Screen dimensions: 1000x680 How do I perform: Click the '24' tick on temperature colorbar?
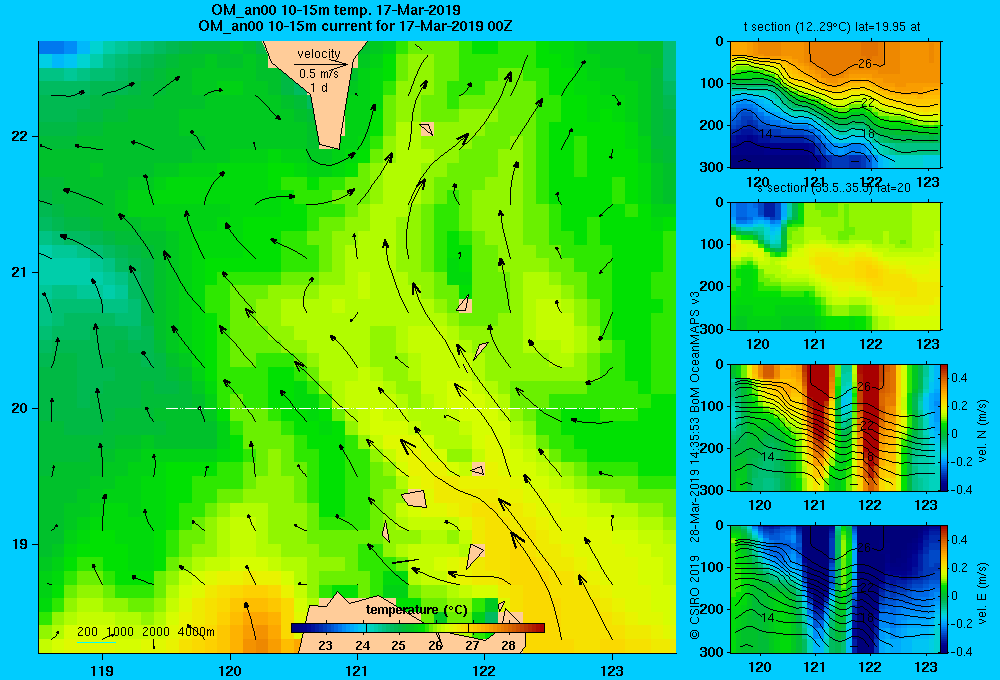(362, 645)
